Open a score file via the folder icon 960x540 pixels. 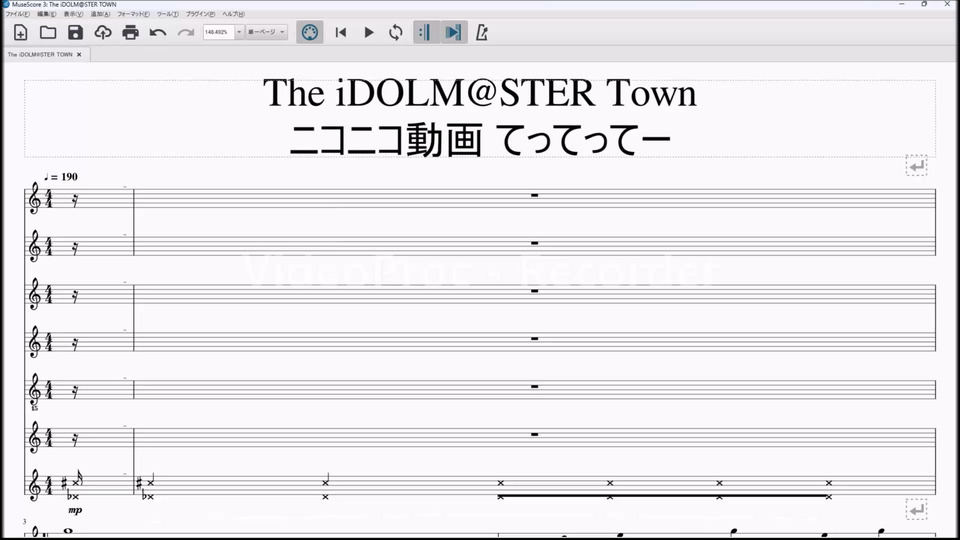pos(48,32)
